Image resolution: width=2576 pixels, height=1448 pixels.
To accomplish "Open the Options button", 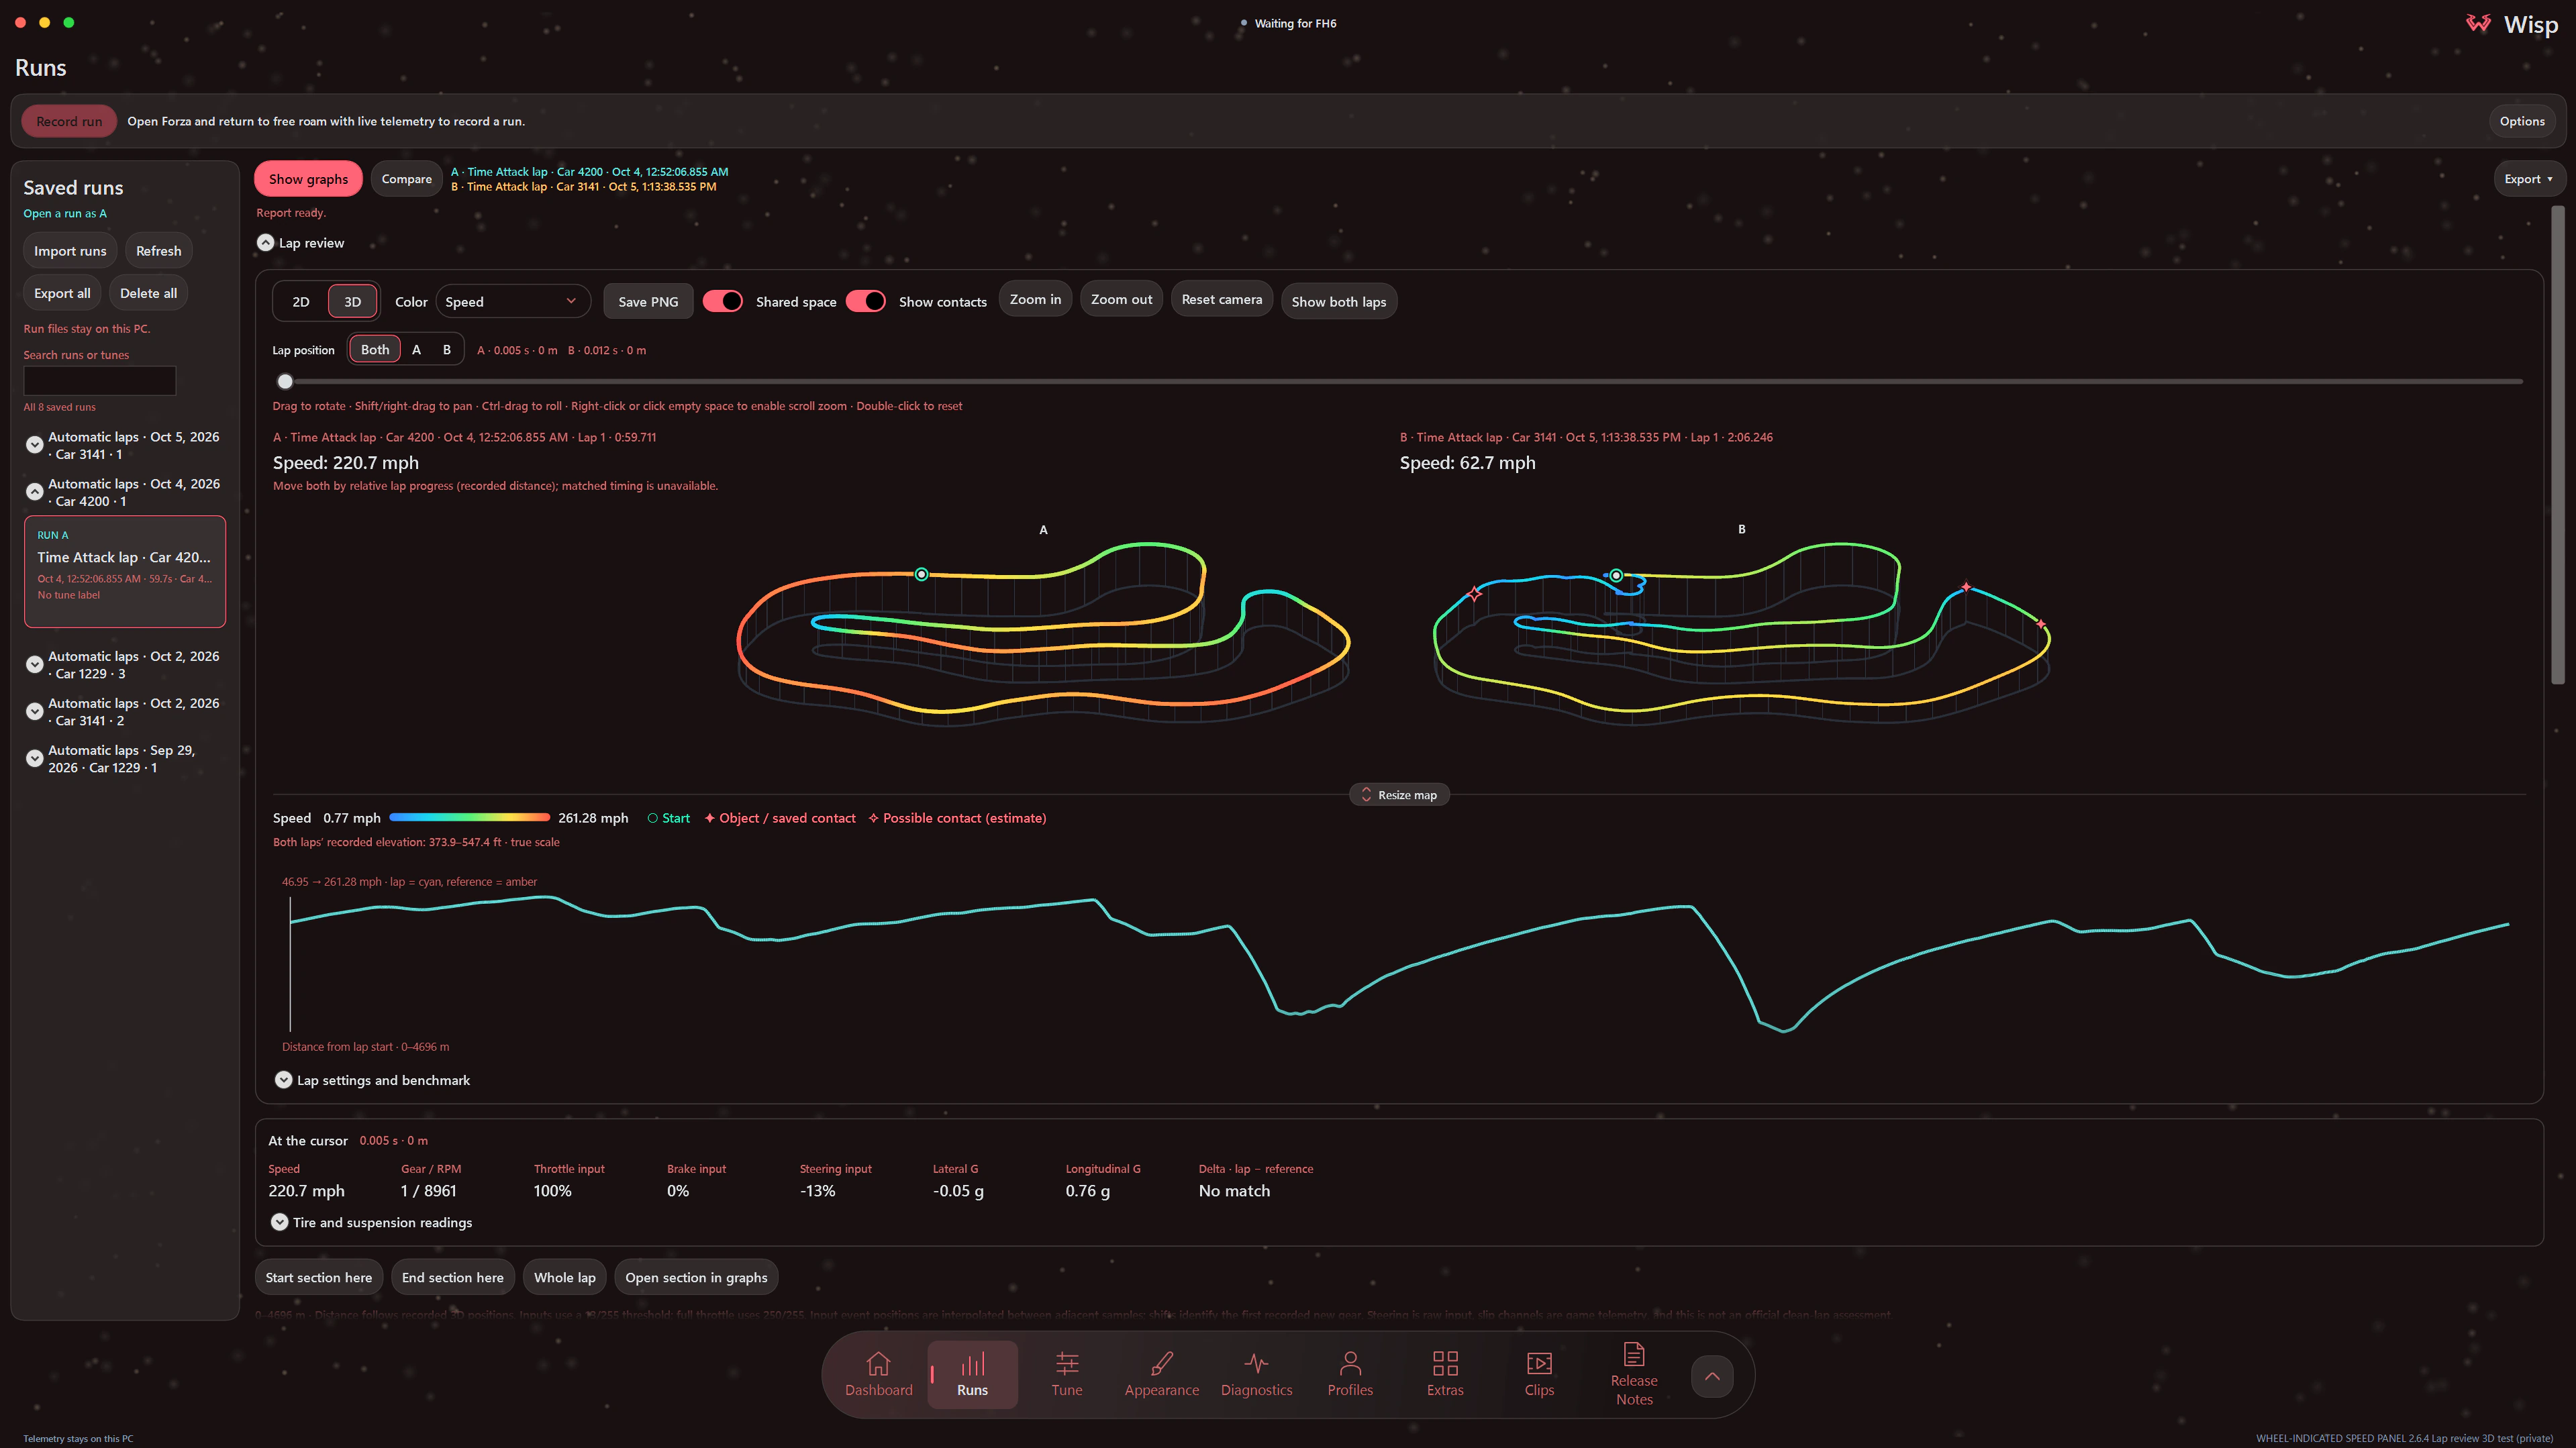I will (2522, 121).
